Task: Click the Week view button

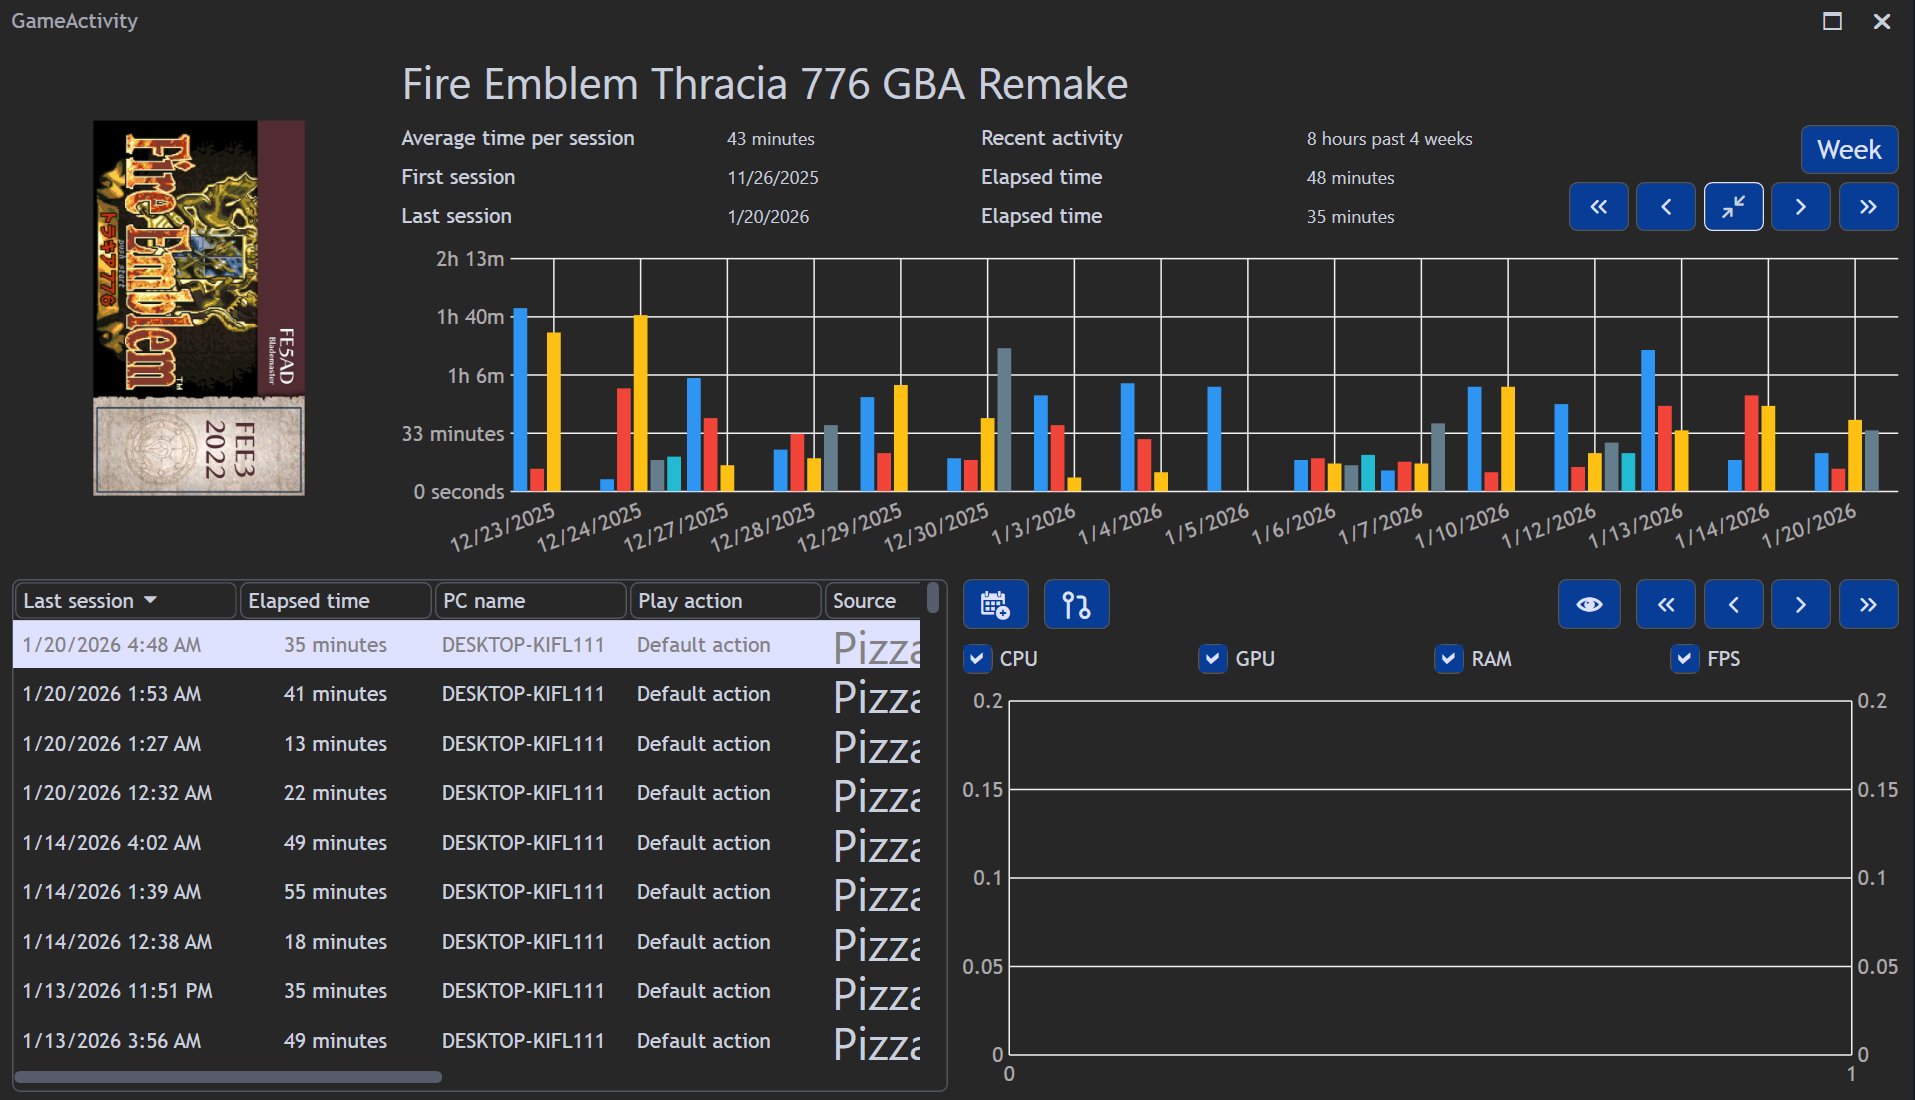Action: tap(1848, 150)
